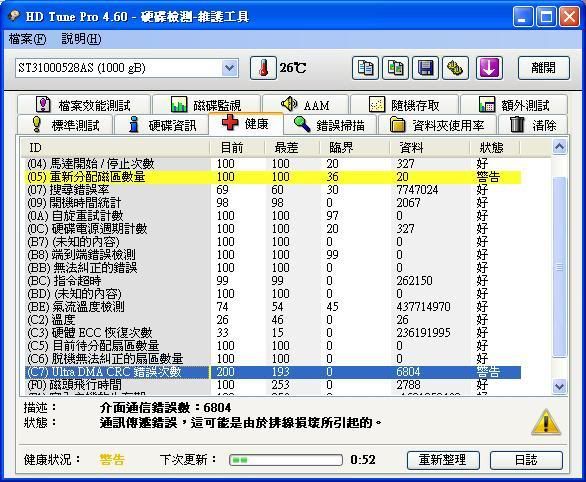Click description text 介面通信錯誤數：6804

(165, 408)
